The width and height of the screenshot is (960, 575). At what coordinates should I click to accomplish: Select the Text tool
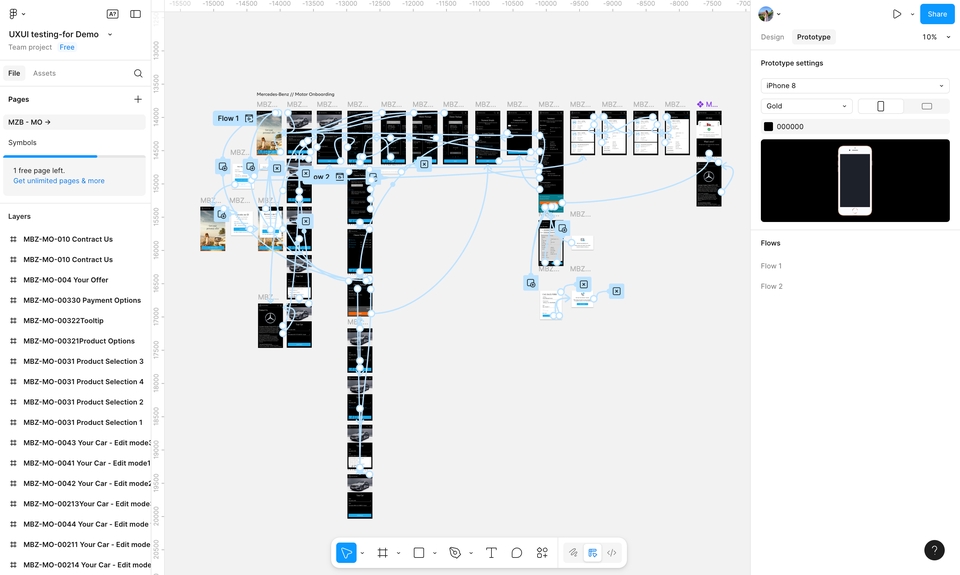pos(491,552)
